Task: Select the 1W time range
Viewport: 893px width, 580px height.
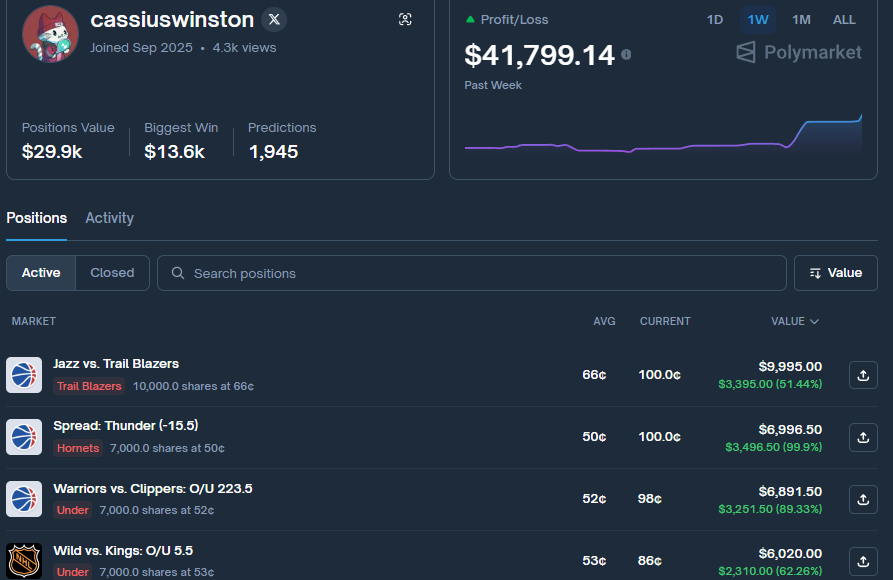Action: 757,20
